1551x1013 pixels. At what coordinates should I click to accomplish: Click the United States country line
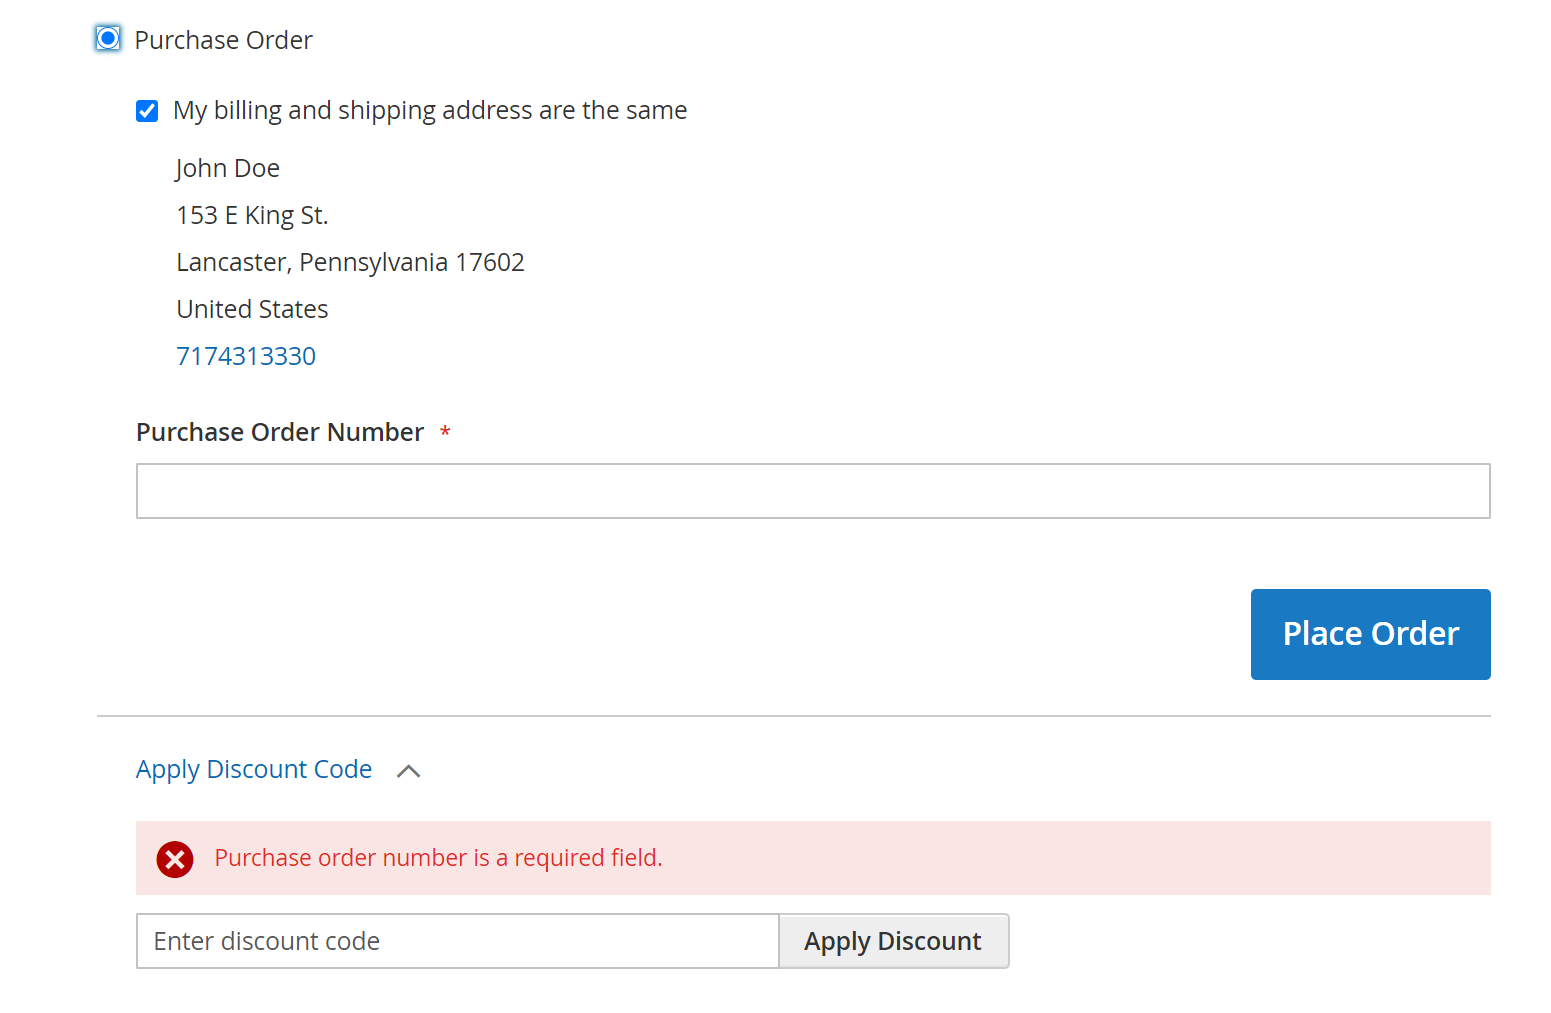pyautogui.click(x=252, y=309)
